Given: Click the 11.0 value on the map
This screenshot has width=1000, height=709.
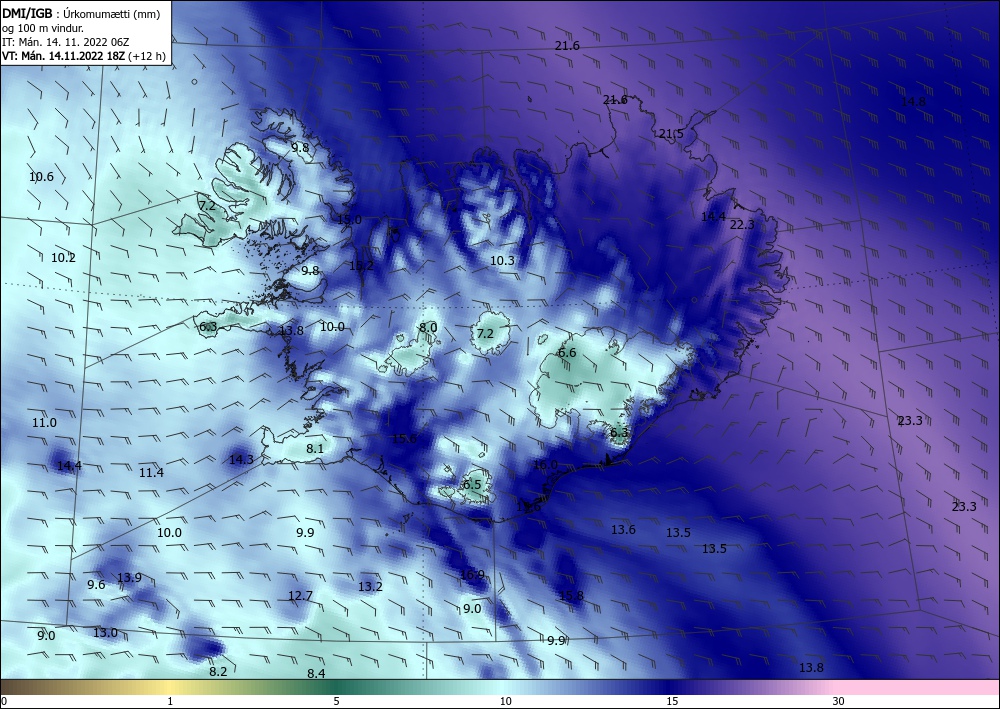Looking at the screenshot, I should 44,423.
